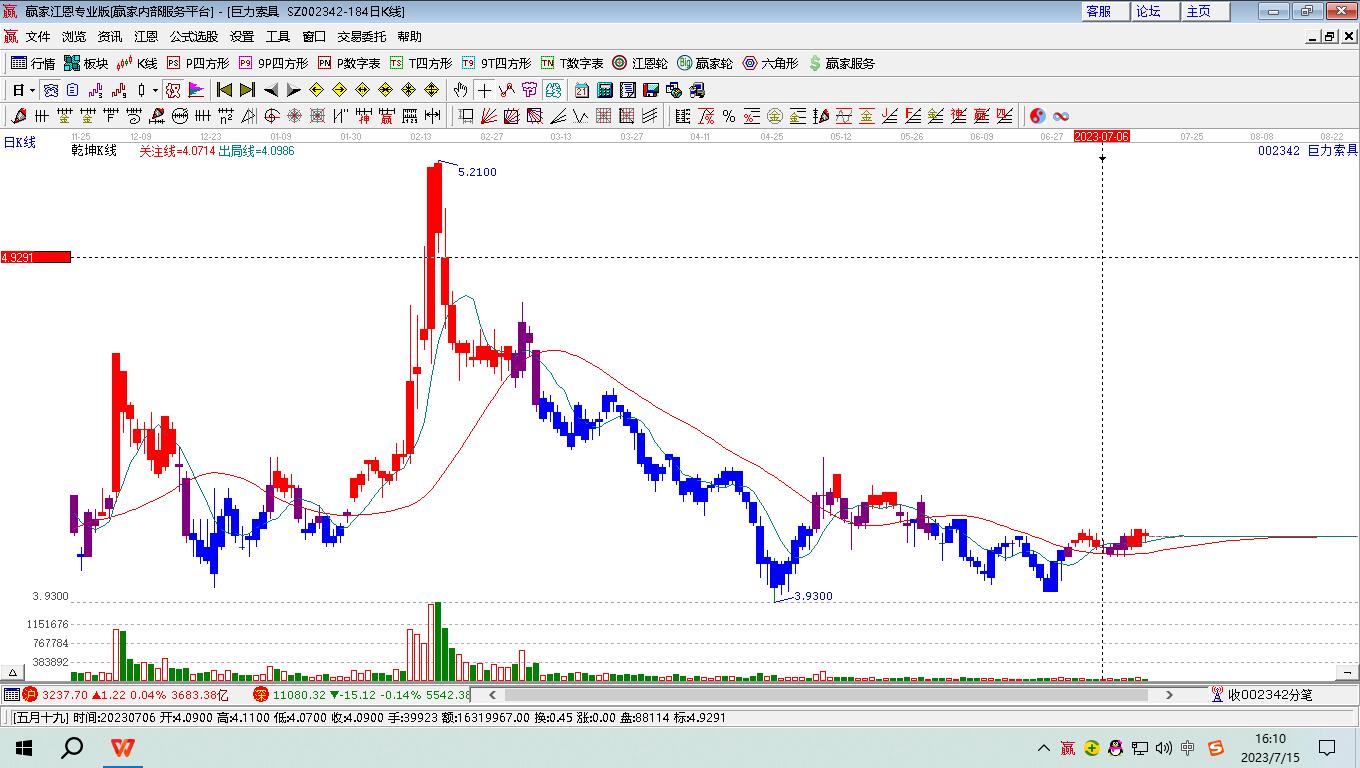Open the 9T四方形 chart
The width and height of the screenshot is (1360, 768).
coord(496,63)
